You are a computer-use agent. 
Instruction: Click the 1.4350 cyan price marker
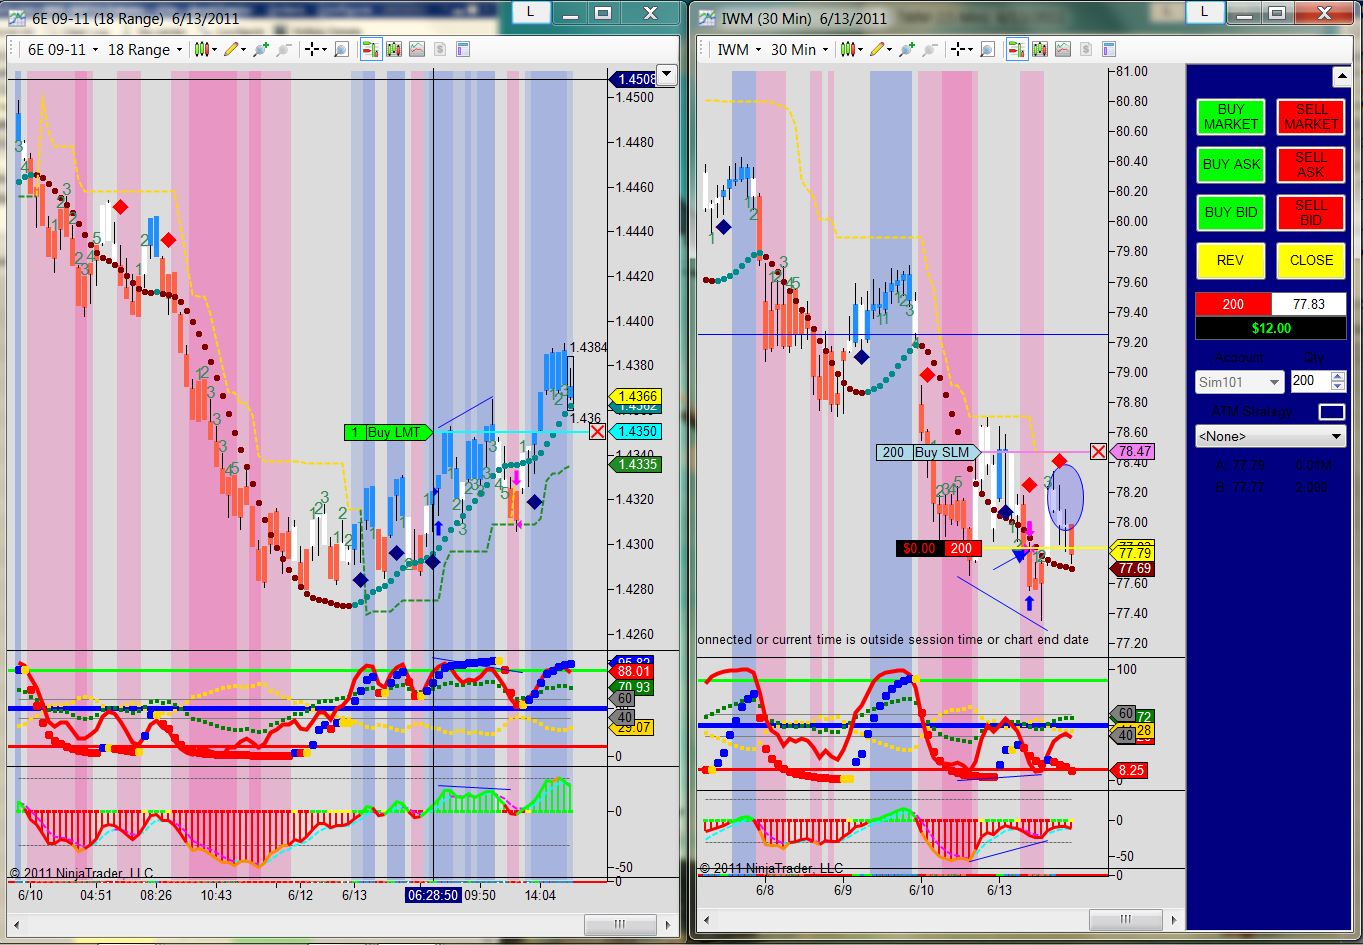pyautogui.click(x=636, y=431)
